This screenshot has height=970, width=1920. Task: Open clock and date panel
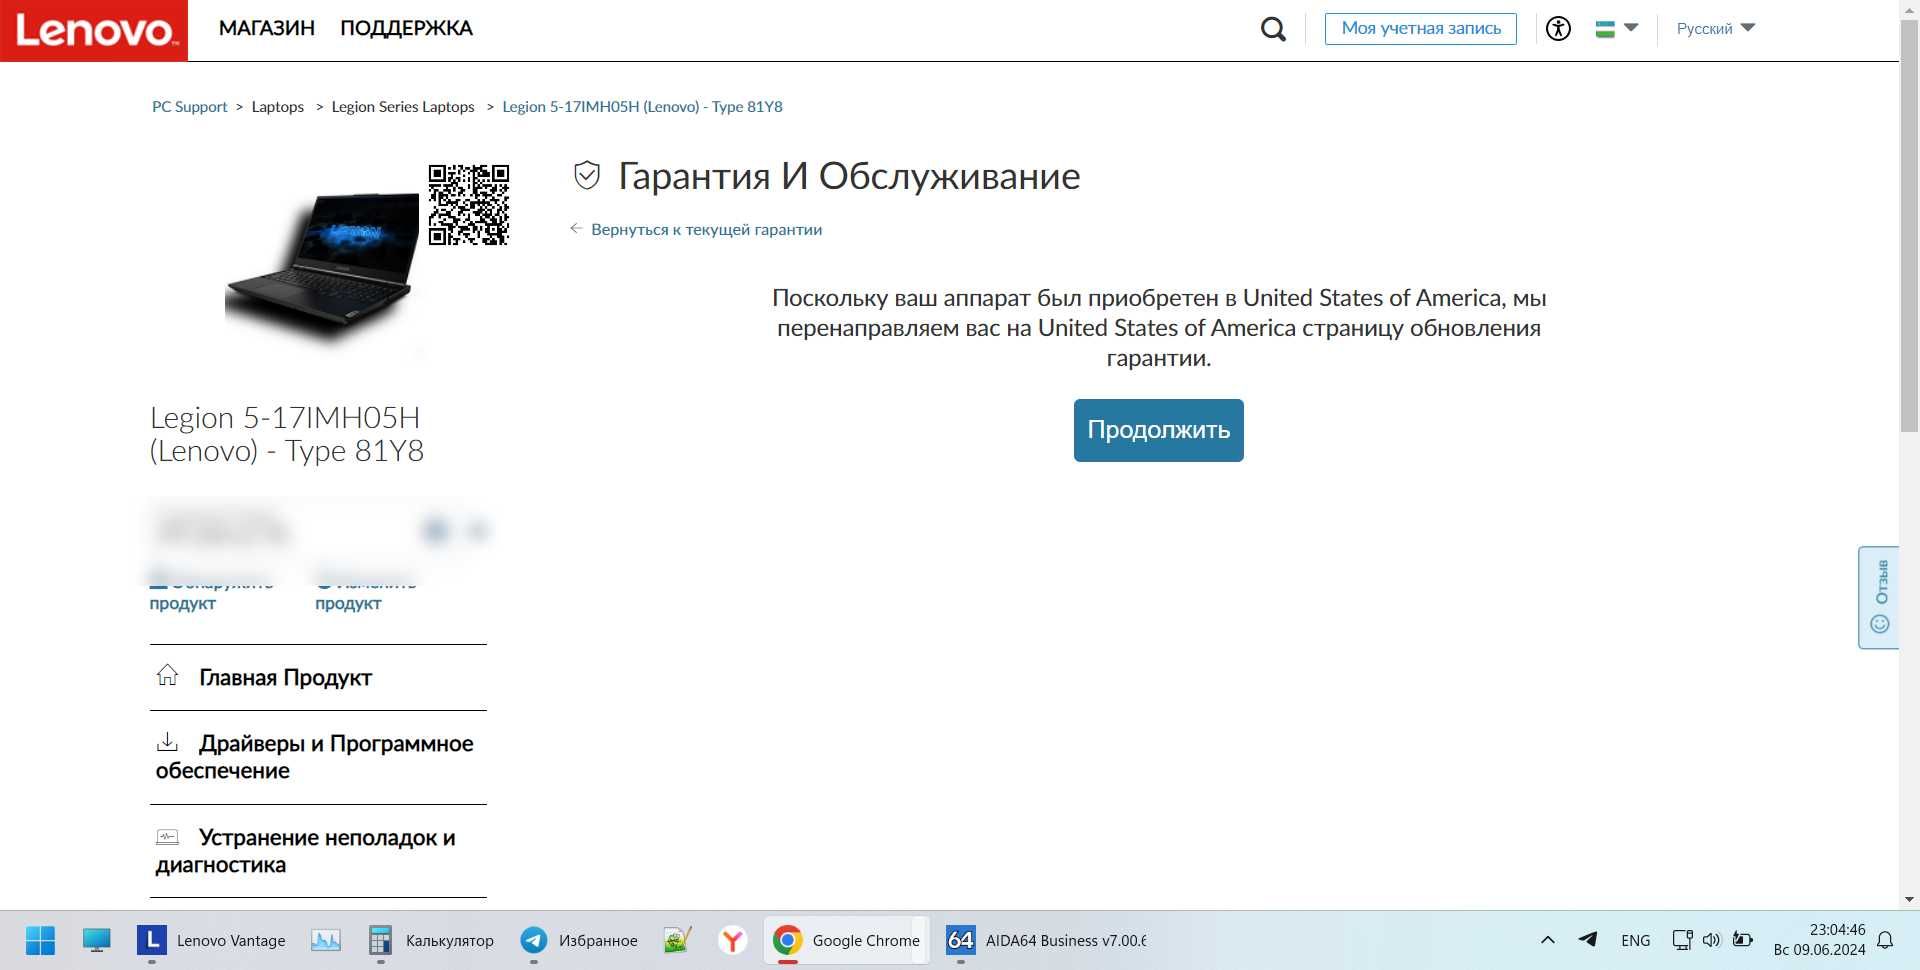click(1819, 940)
